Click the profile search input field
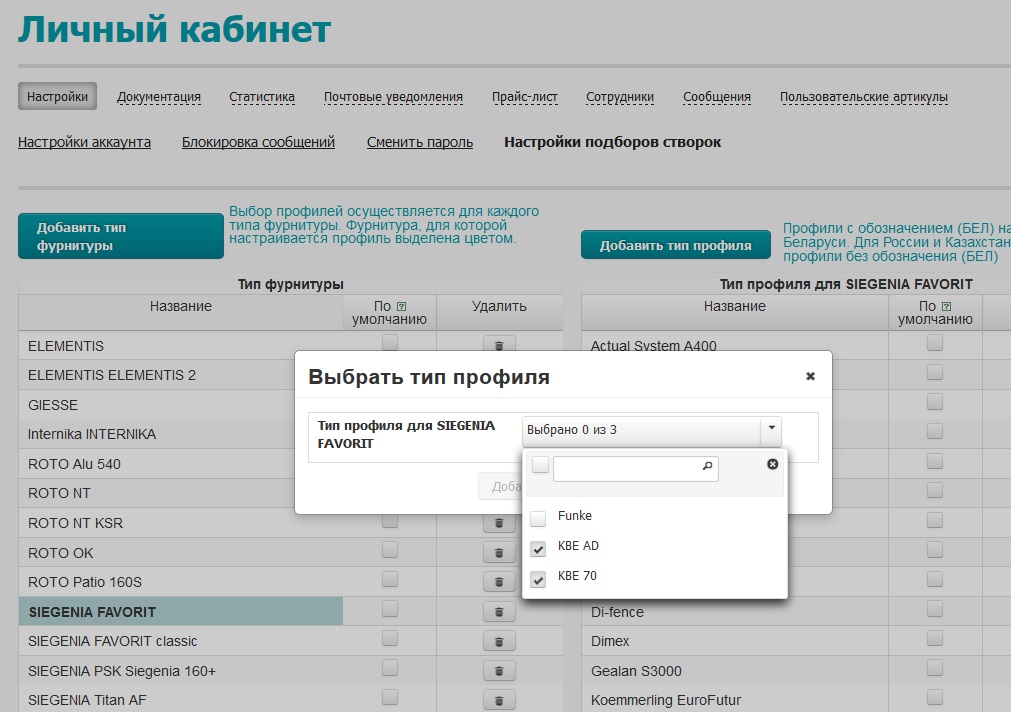The height and width of the screenshot is (712, 1011). (626, 467)
